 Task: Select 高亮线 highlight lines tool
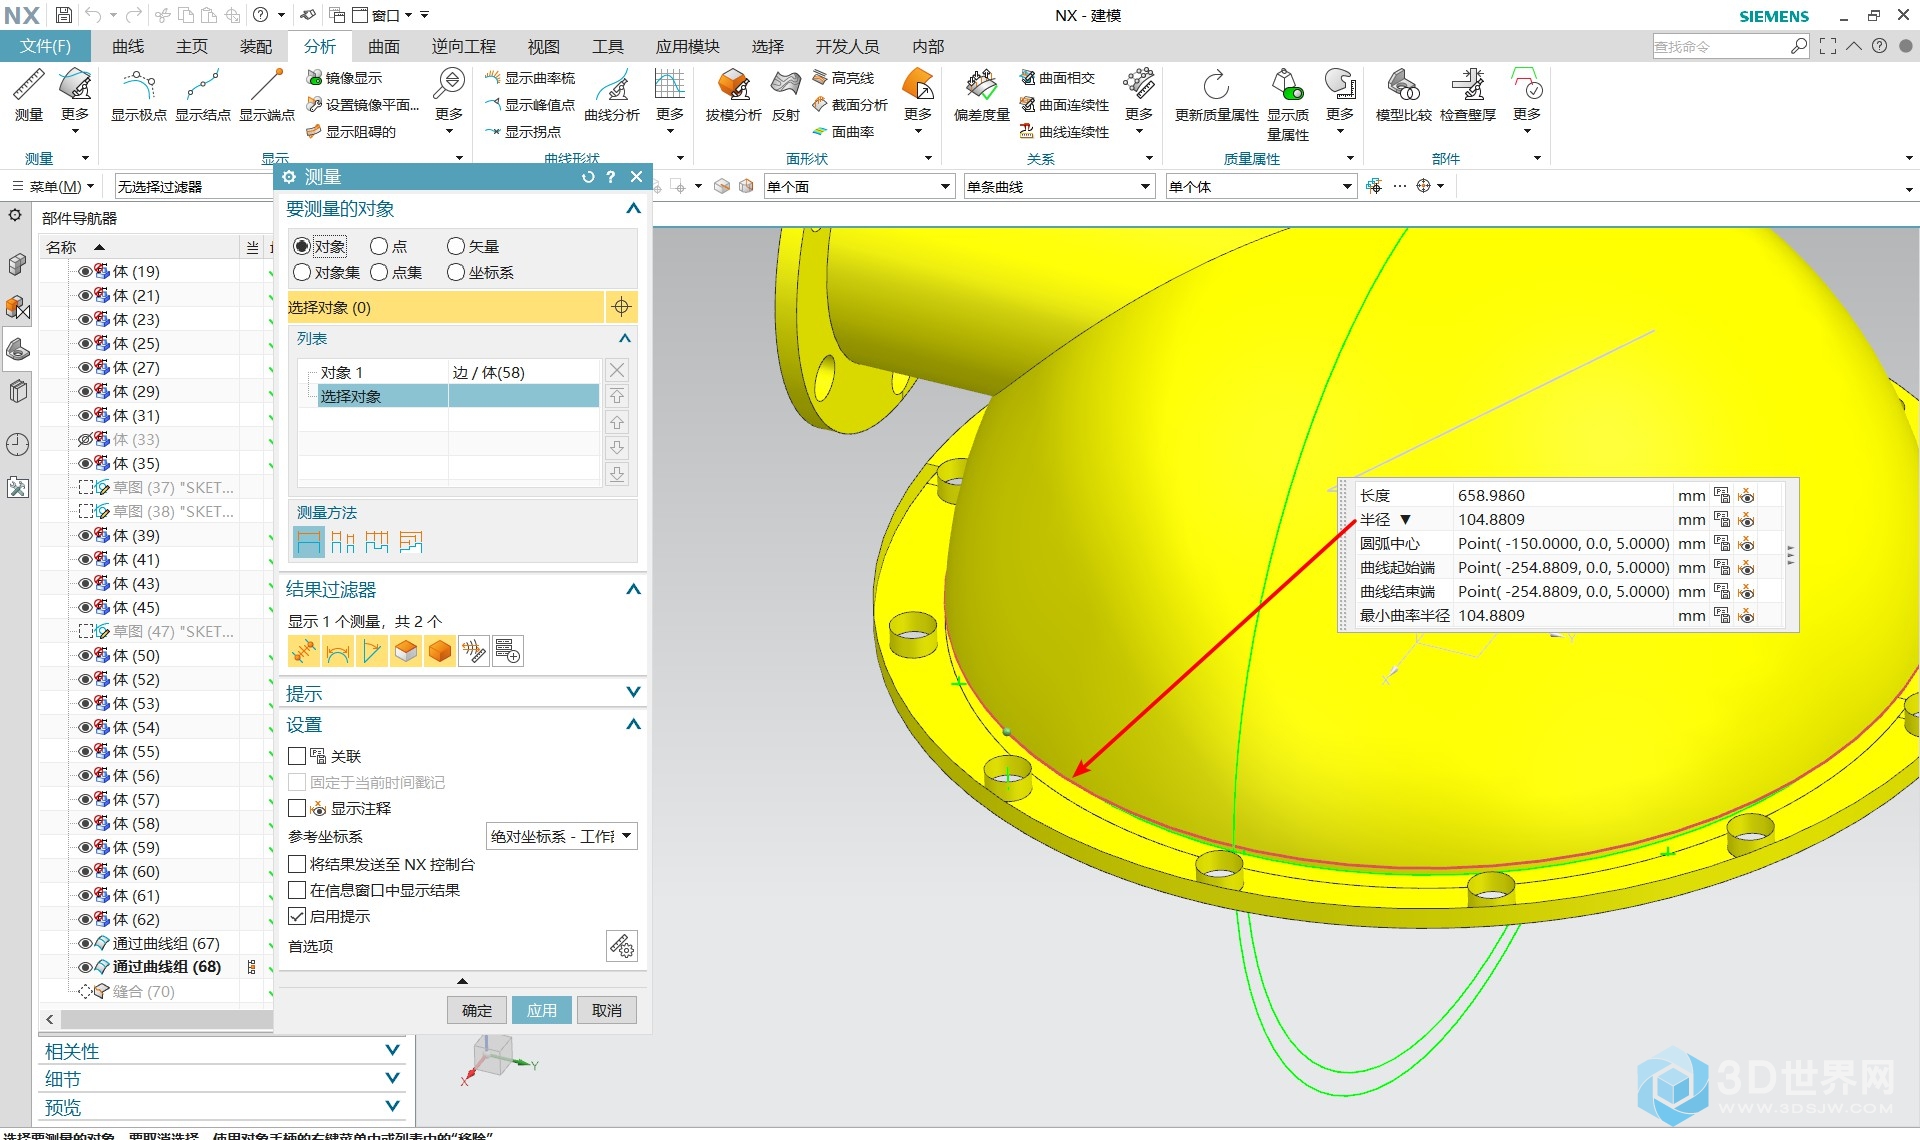click(845, 78)
